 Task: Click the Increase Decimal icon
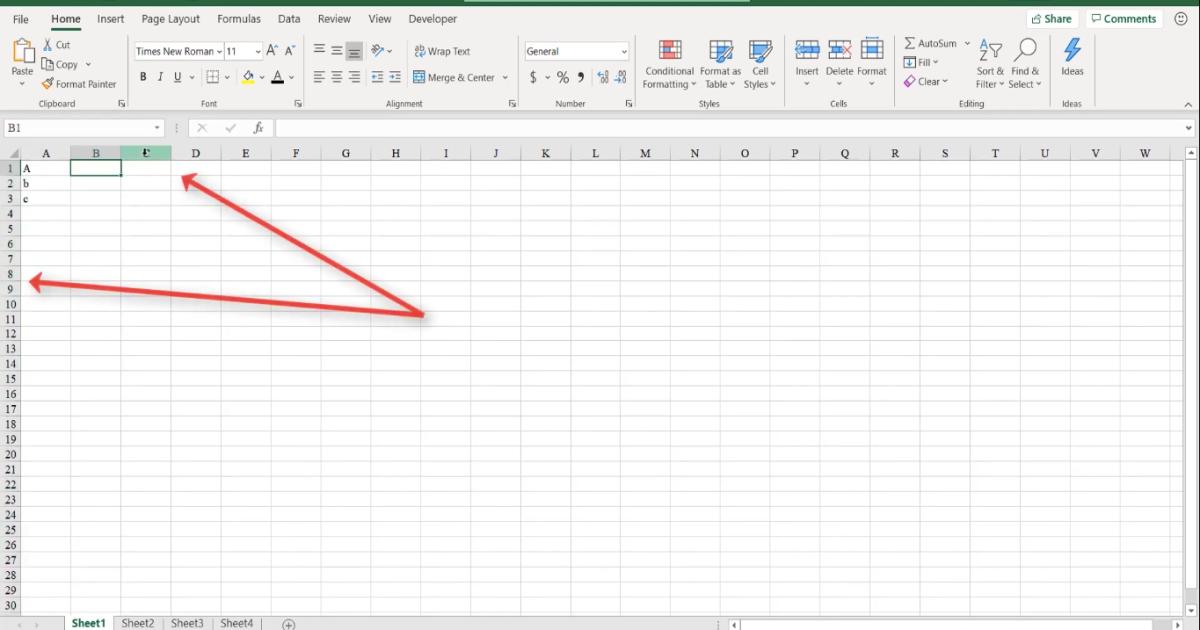(x=603, y=76)
